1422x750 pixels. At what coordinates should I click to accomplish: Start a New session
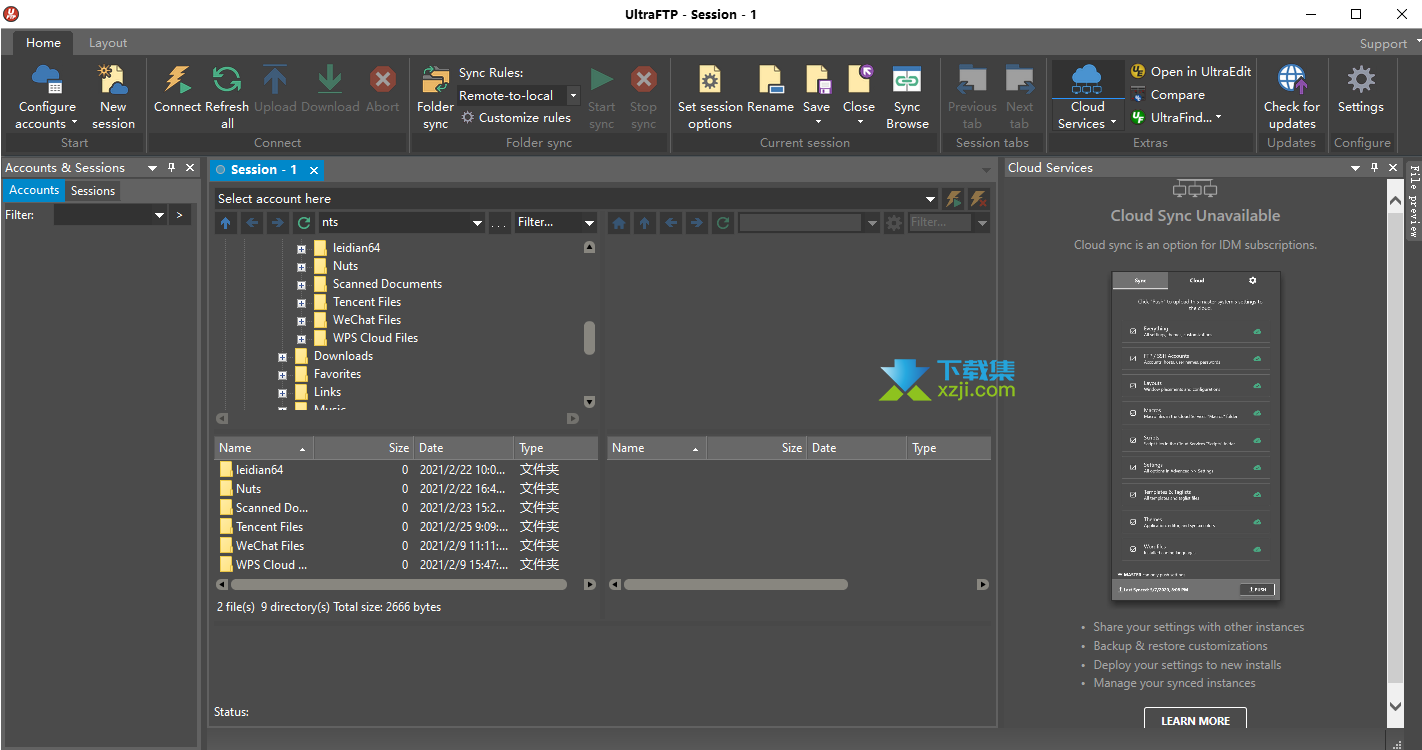pyautogui.click(x=113, y=97)
